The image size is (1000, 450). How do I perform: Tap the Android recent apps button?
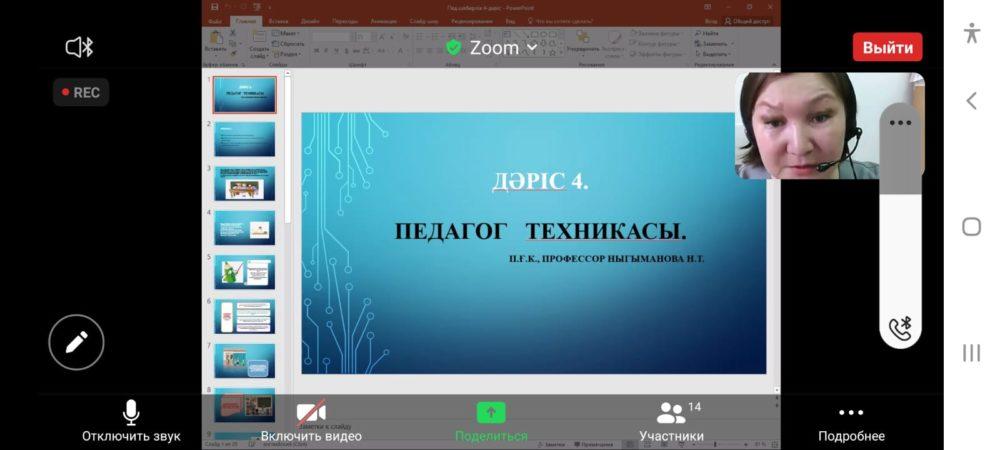(971, 353)
